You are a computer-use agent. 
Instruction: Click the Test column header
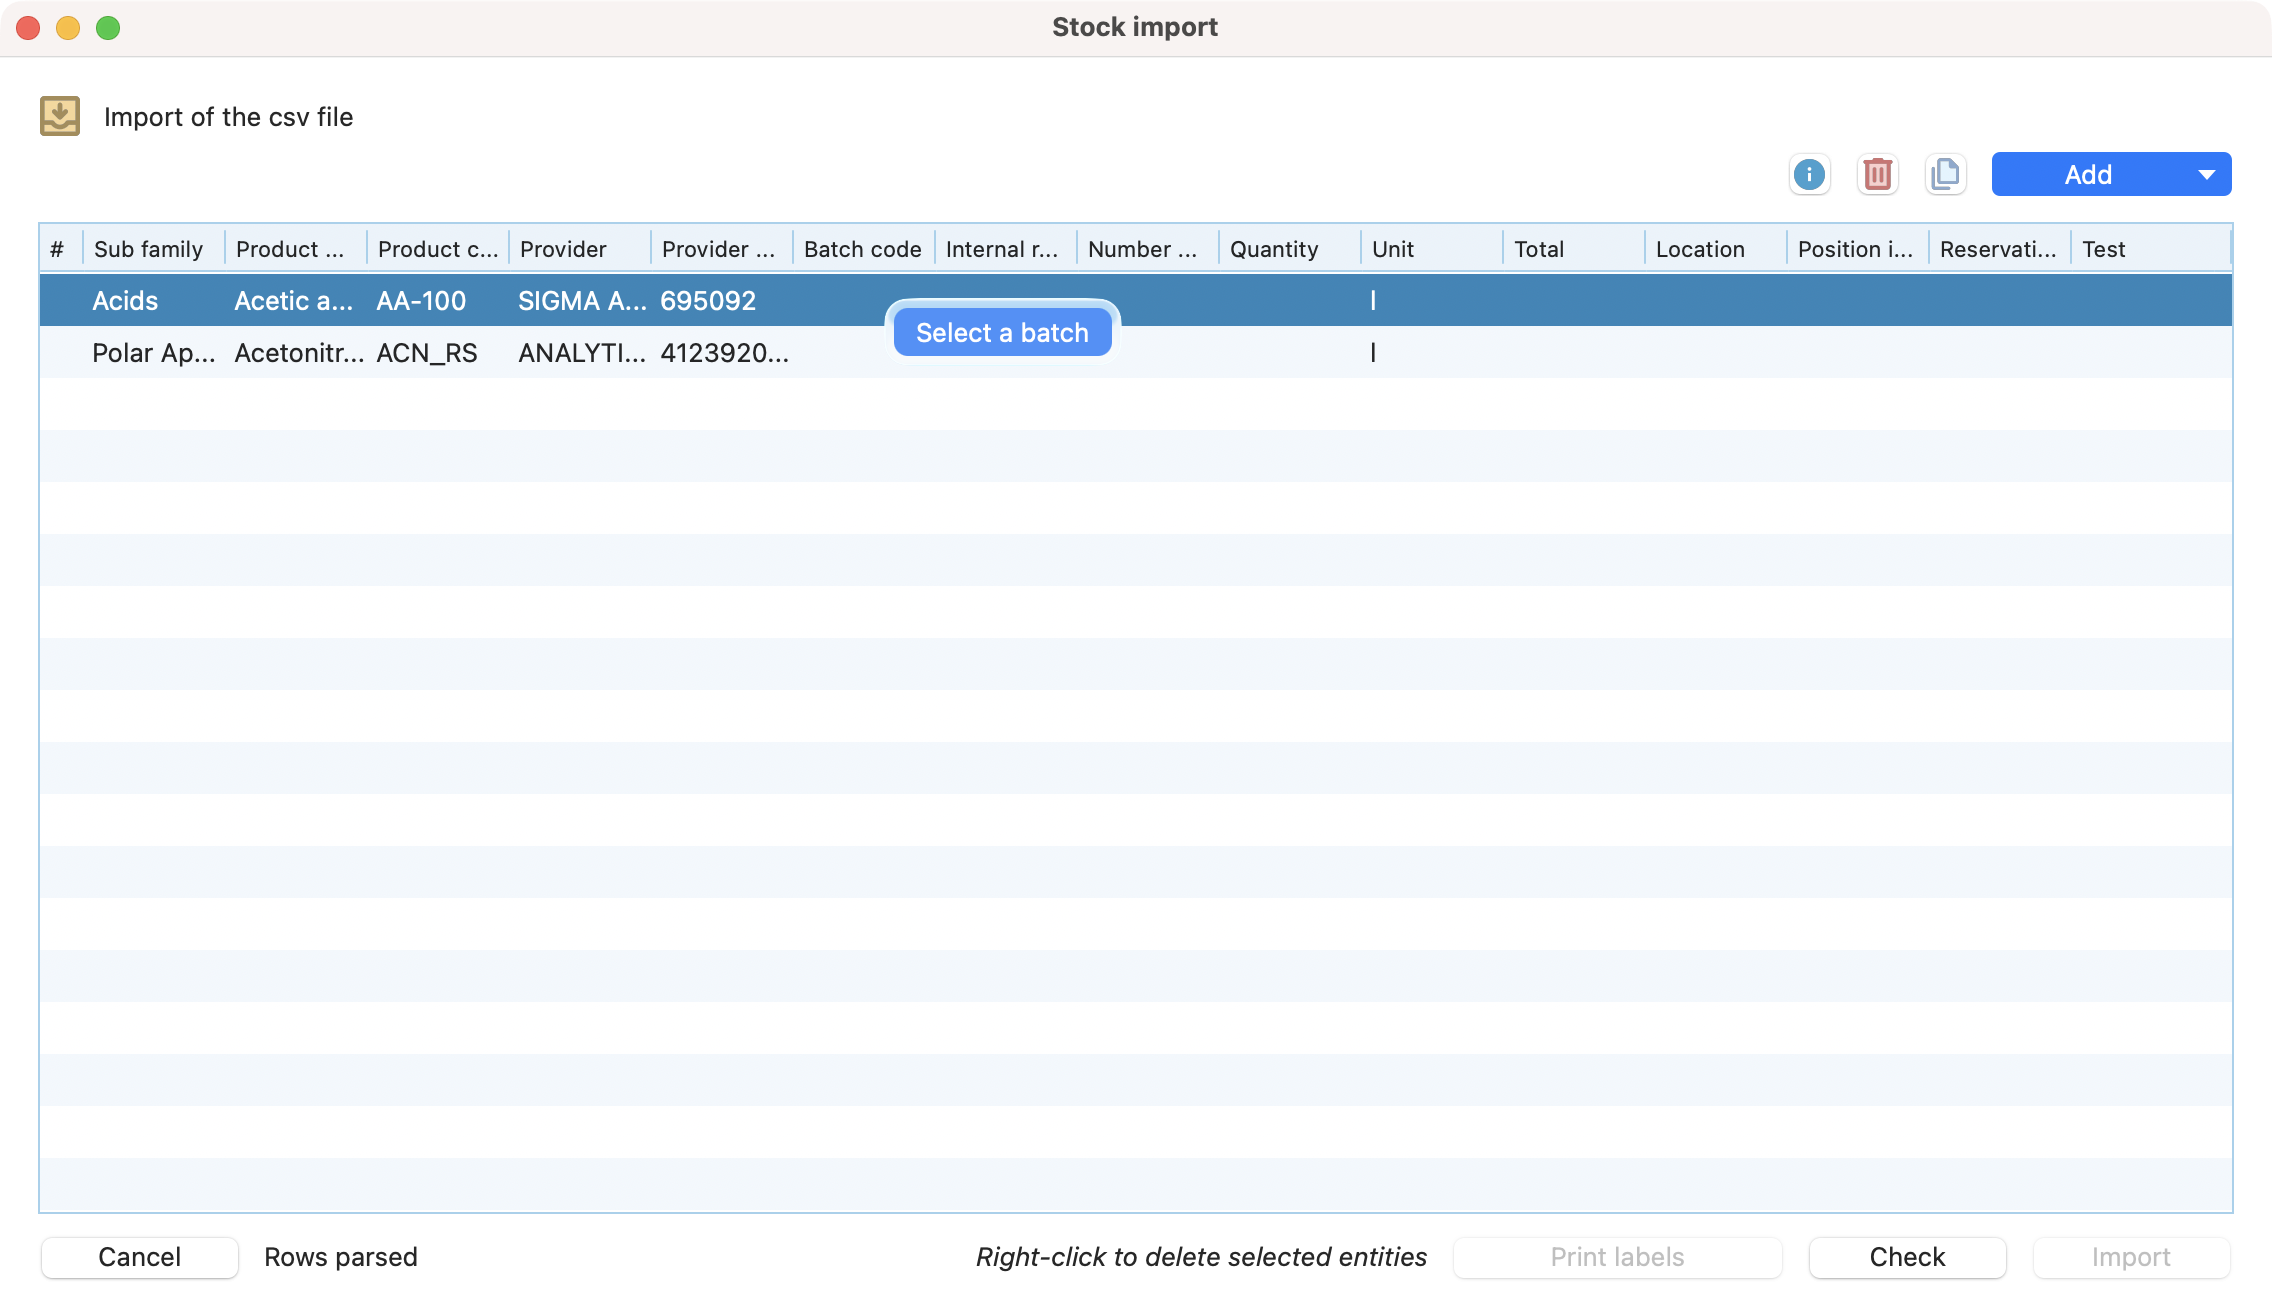(2103, 249)
